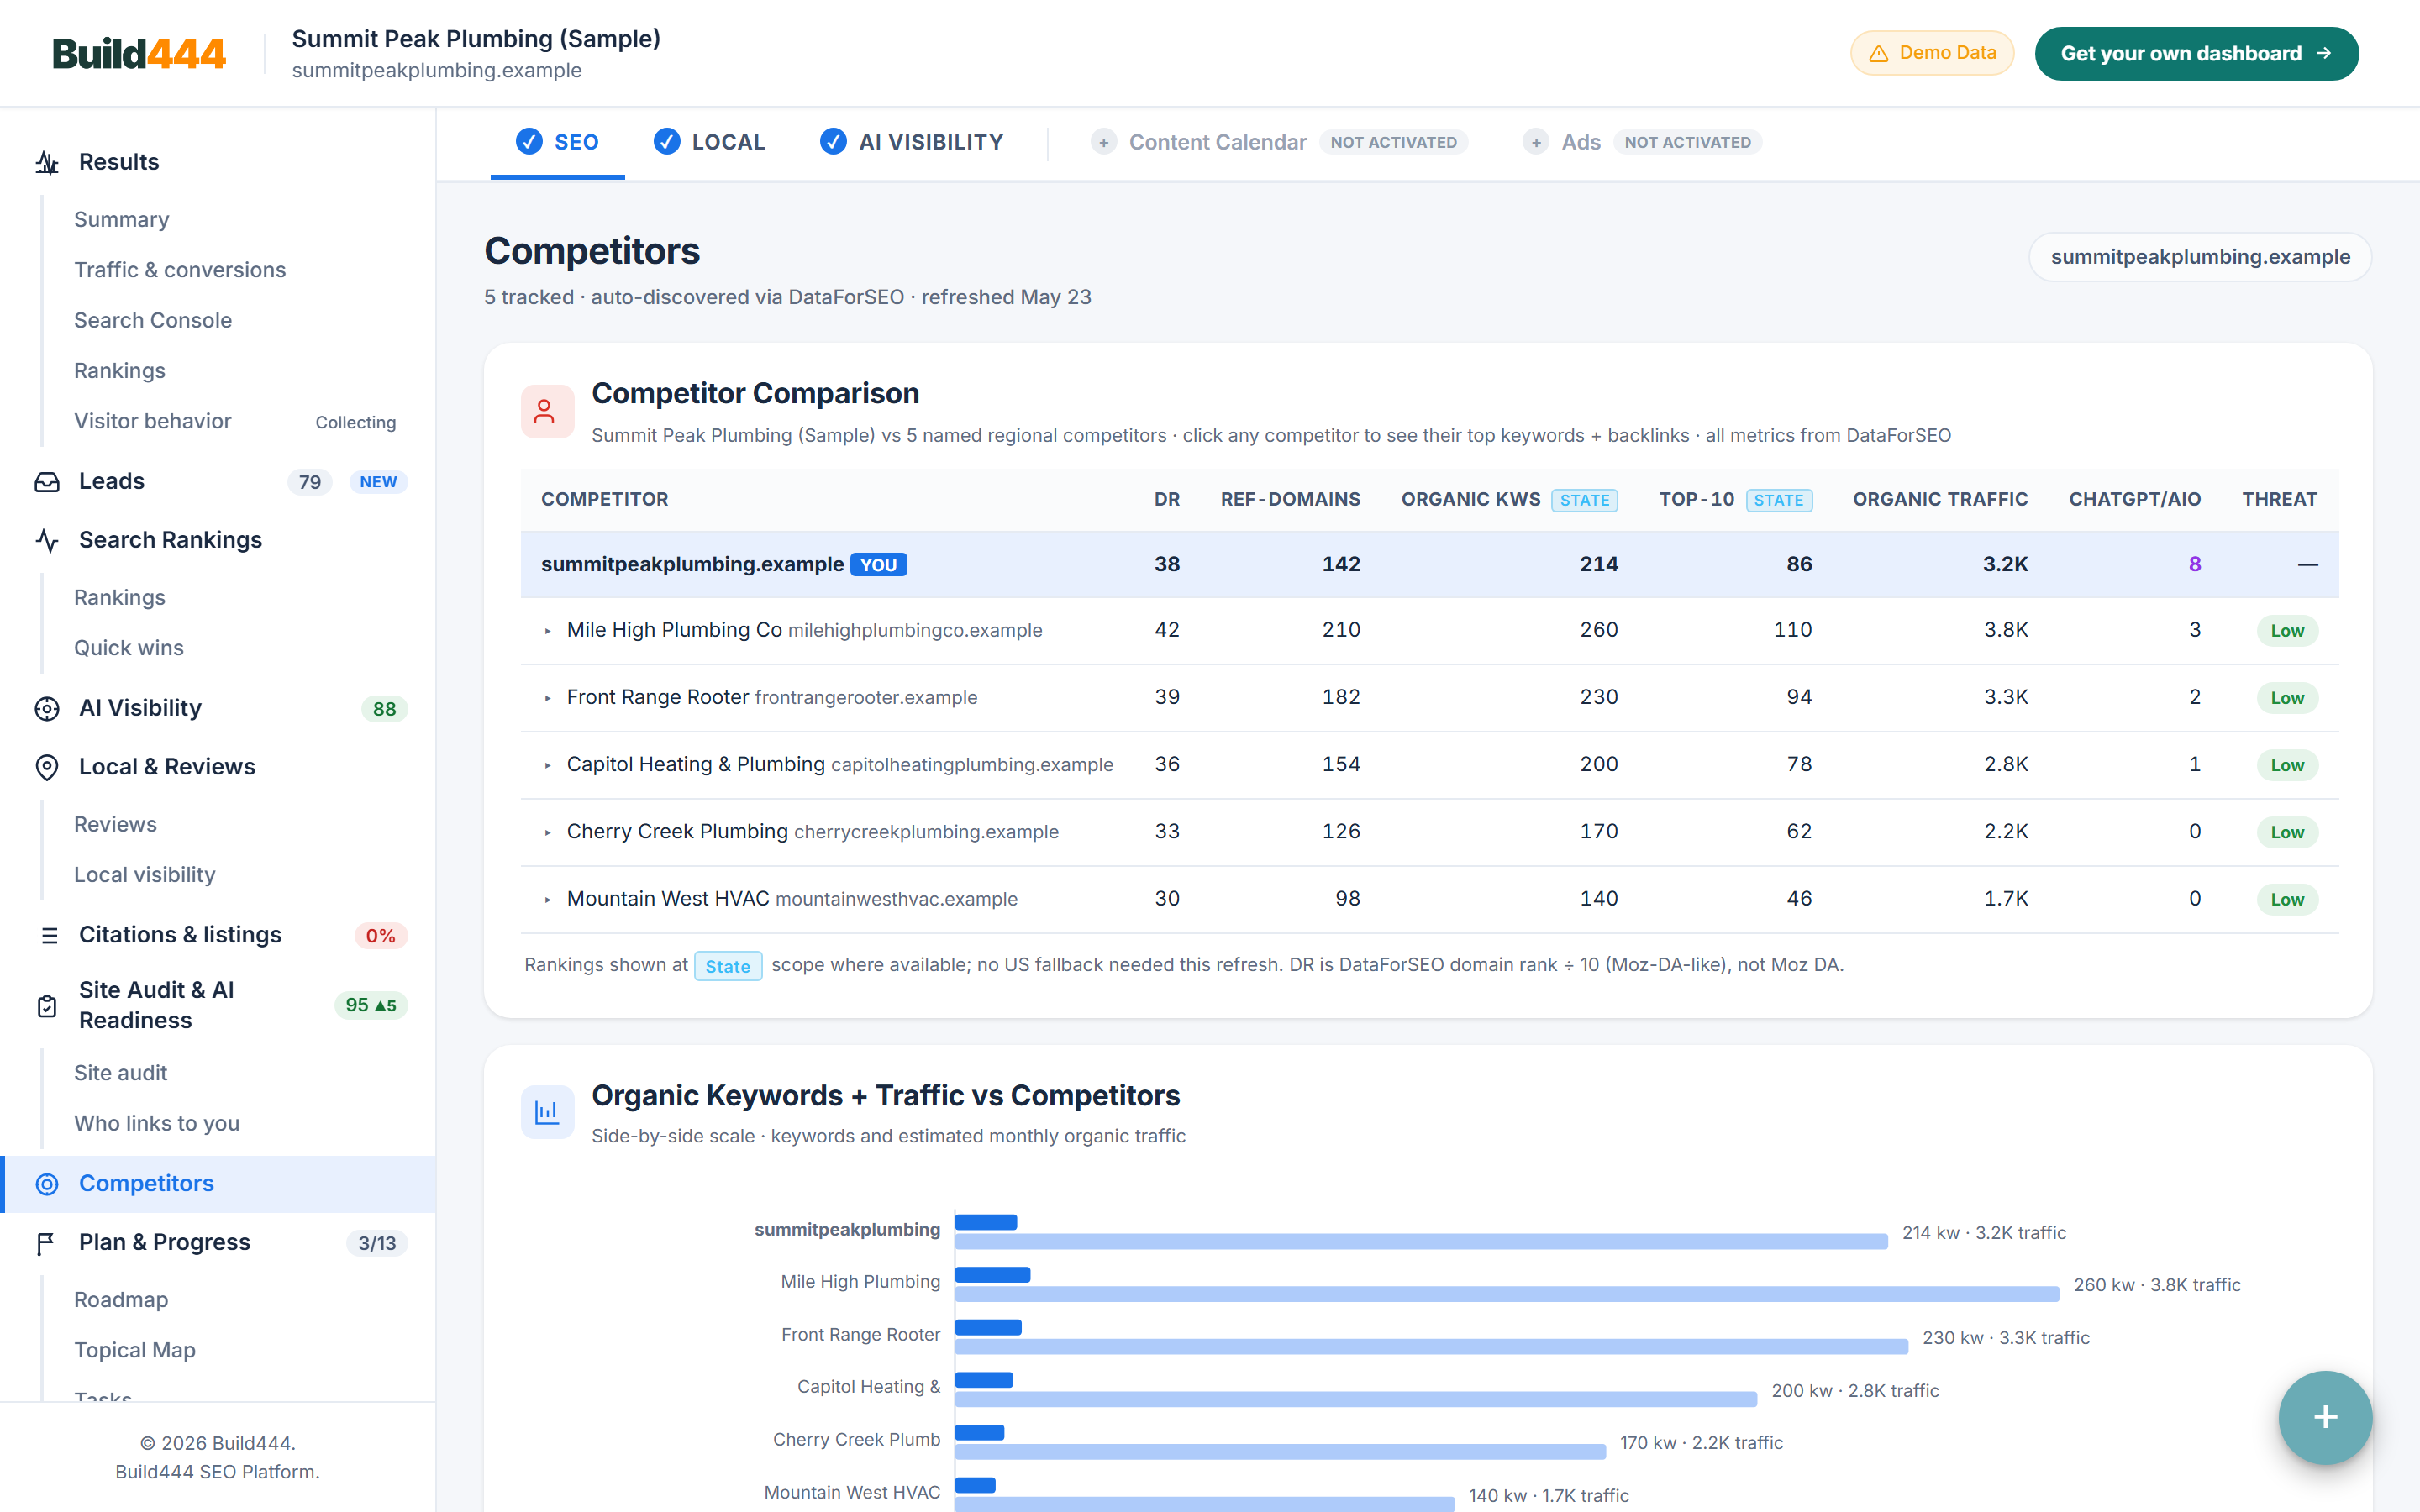Click the Organic Keywords chart icon
2420x1512 pixels.
click(547, 1112)
